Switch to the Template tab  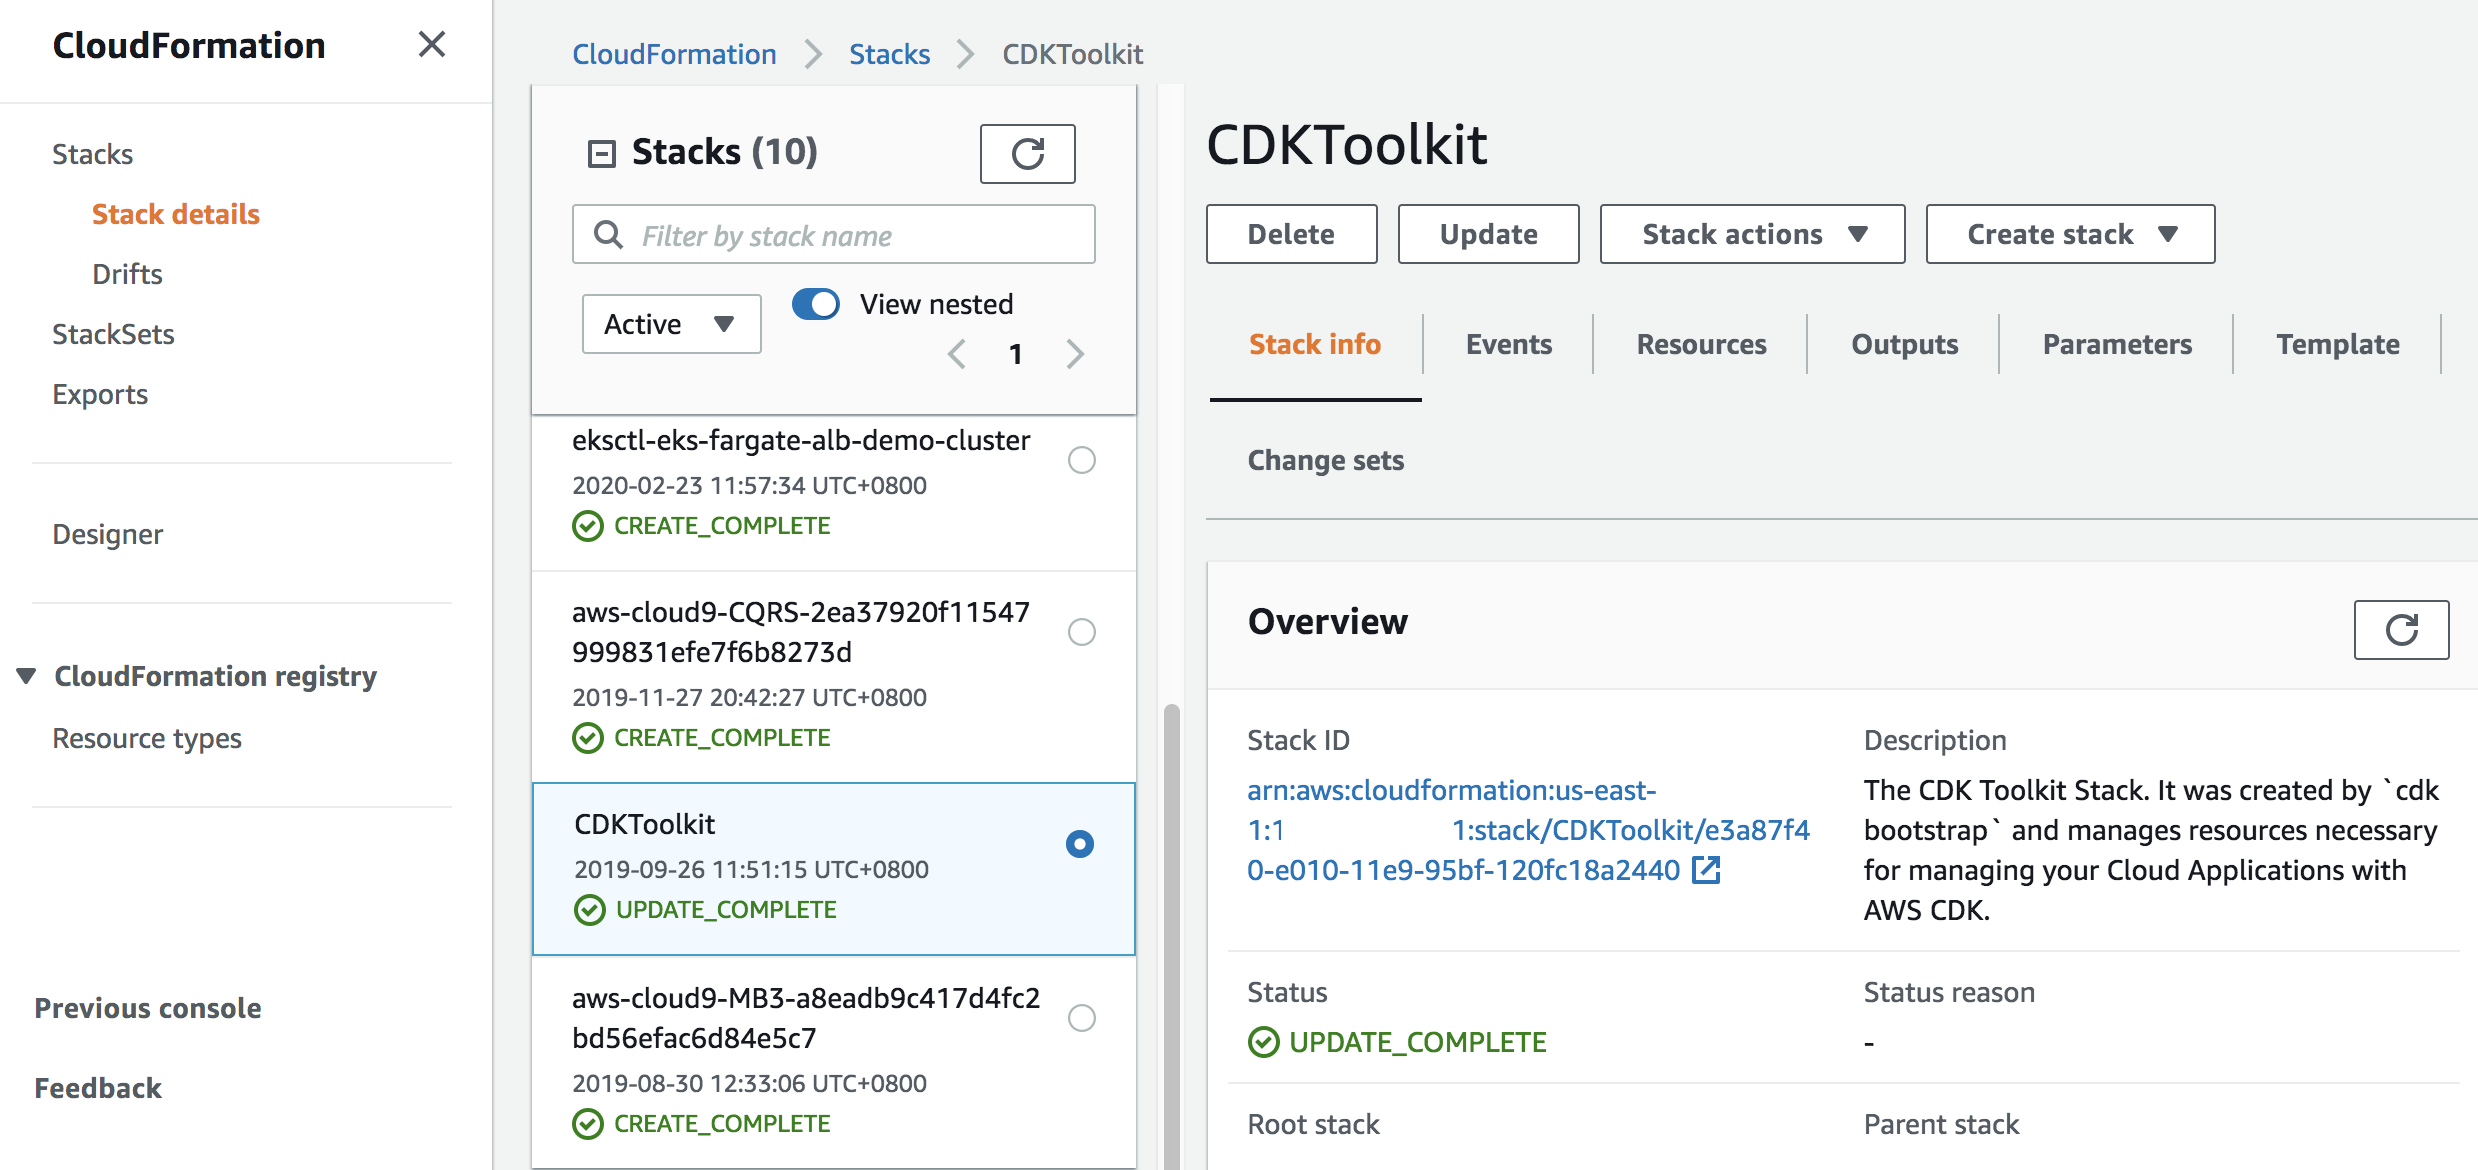pyautogui.click(x=2337, y=344)
